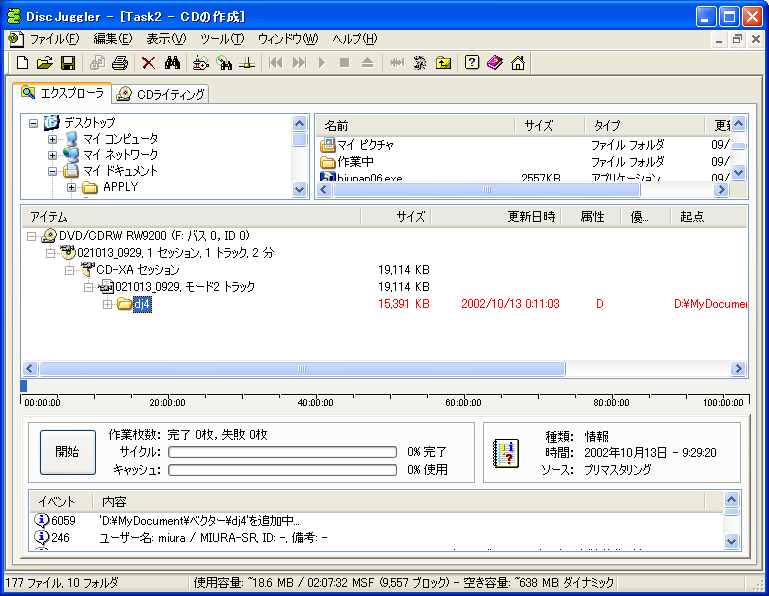Collapse the マイ ドキュメント tree node
769x596 pixels.
point(52,171)
